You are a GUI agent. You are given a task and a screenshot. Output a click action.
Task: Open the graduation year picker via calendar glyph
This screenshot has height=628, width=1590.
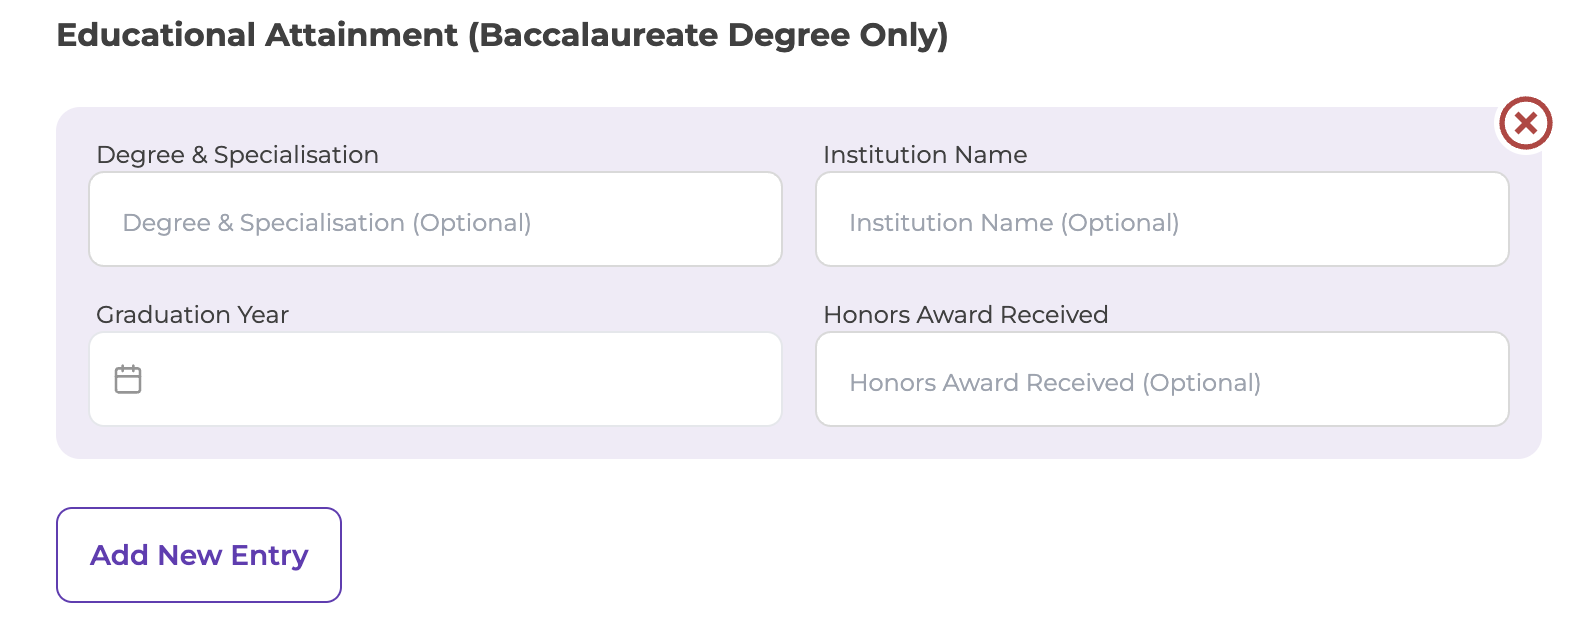pos(128,379)
